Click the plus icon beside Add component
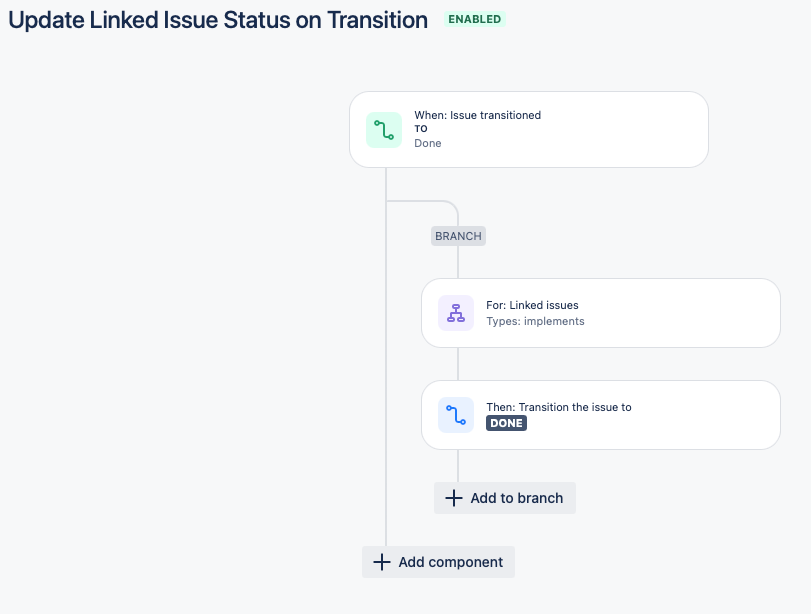 click(x=381, y=562)
